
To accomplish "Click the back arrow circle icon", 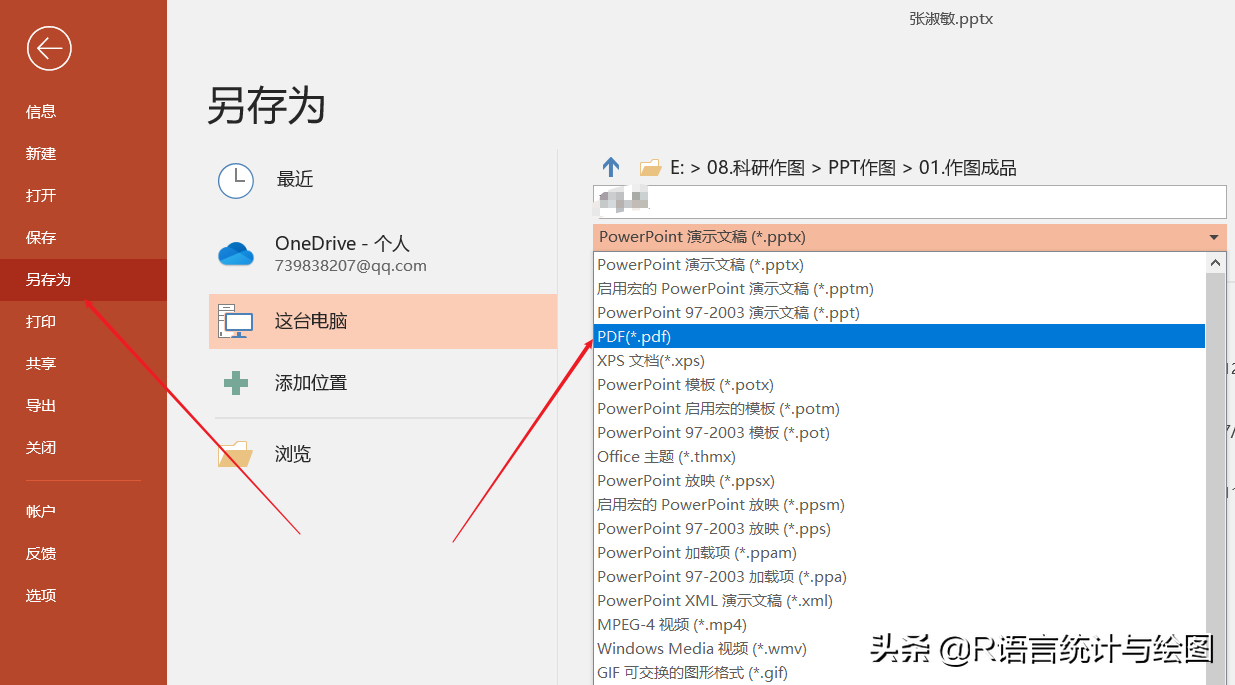I will tap(49, 48).
